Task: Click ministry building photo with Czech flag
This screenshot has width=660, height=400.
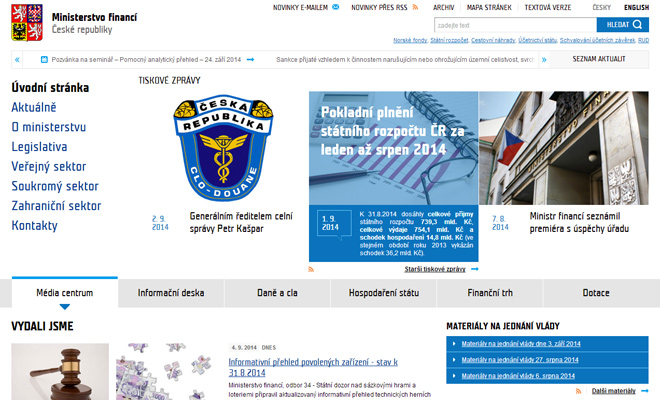Action: pyautogui.click(x=564, y=148)
